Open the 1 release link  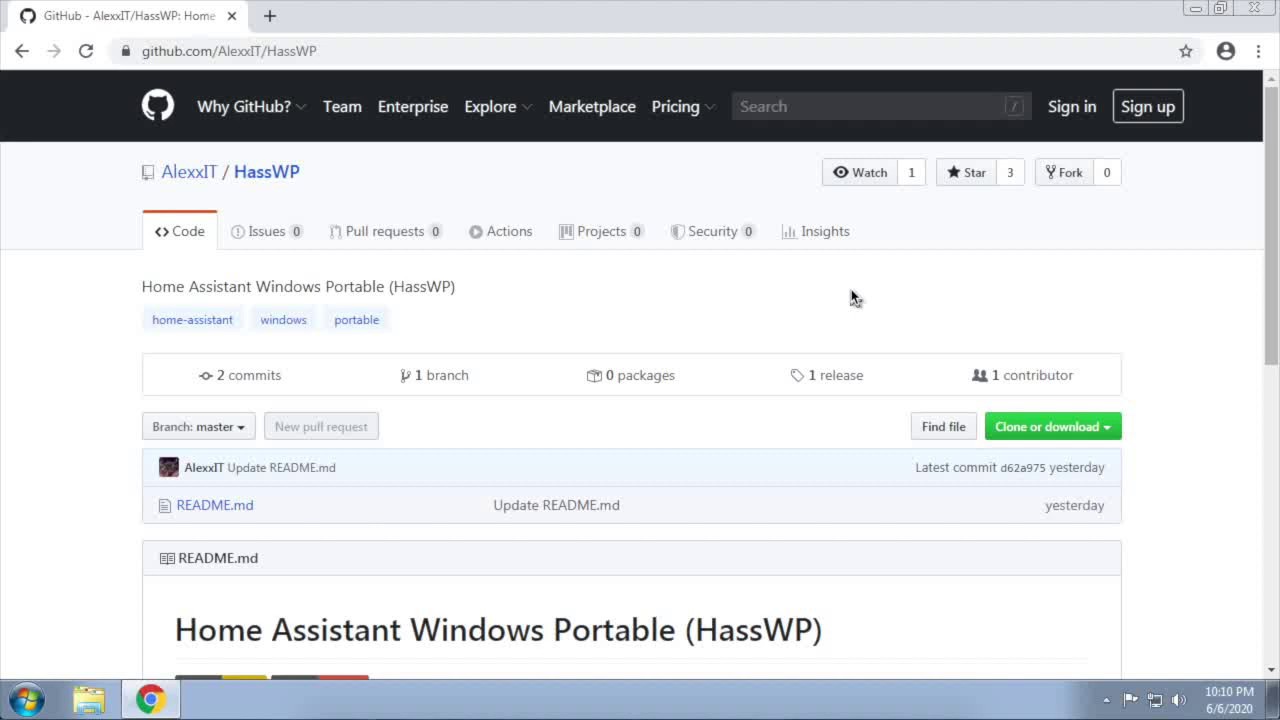[x=827, y=375]
